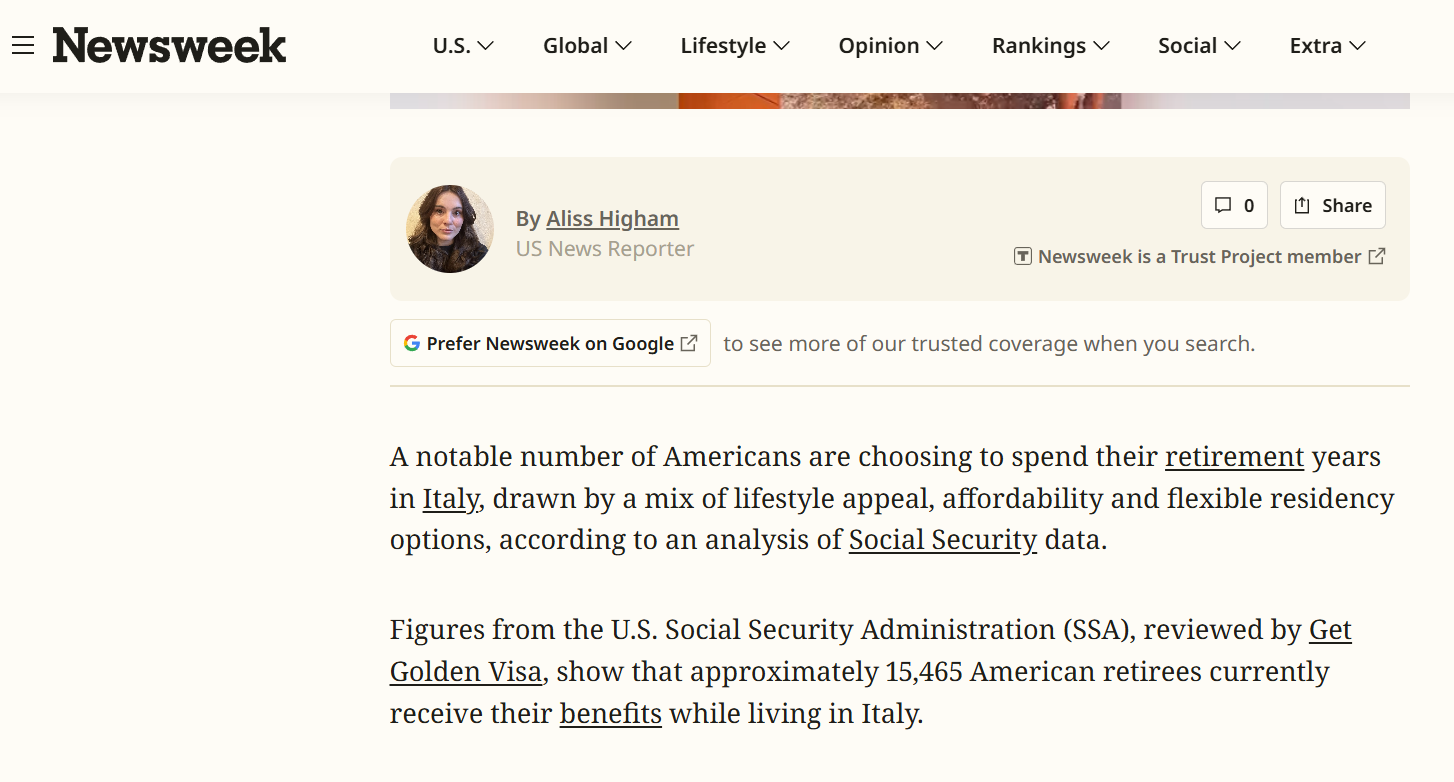Image resolution: width=1454 pixels, height=782 pixels.
Task: Click the external-link icon beside Trust Project text
Action: point(1377,256)
